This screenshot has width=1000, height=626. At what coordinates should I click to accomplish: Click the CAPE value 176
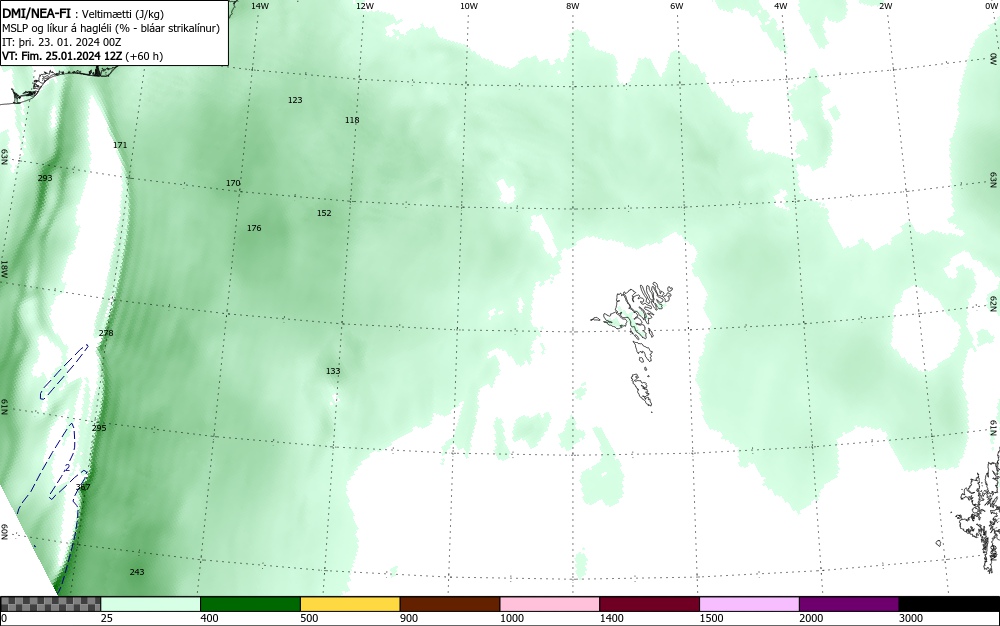(x=254, y=228)
